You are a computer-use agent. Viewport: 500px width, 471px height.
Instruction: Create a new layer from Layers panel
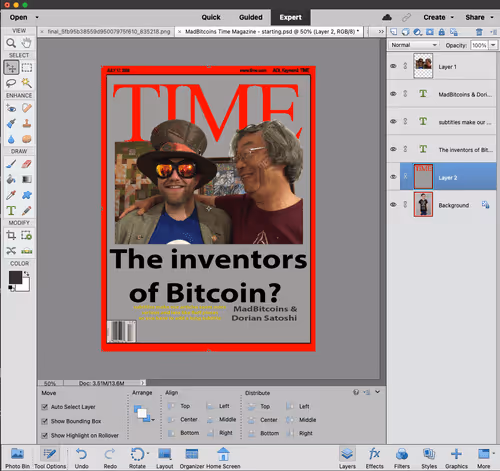(x=394, y=32)
